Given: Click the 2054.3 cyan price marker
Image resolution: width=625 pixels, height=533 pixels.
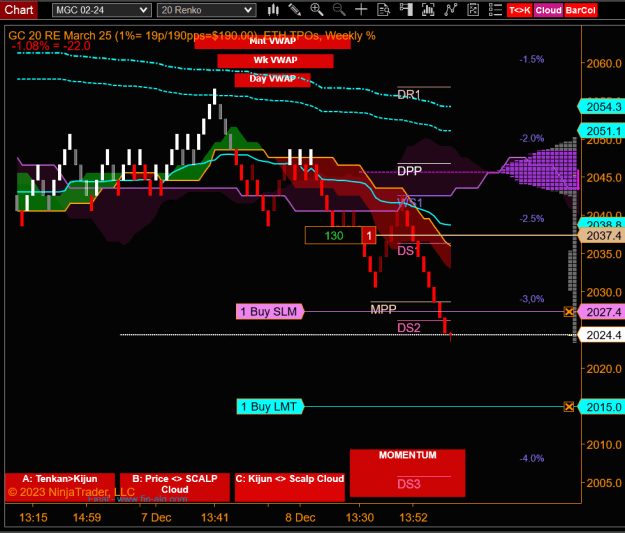Looking at the screenshot, I should [601, 107].
